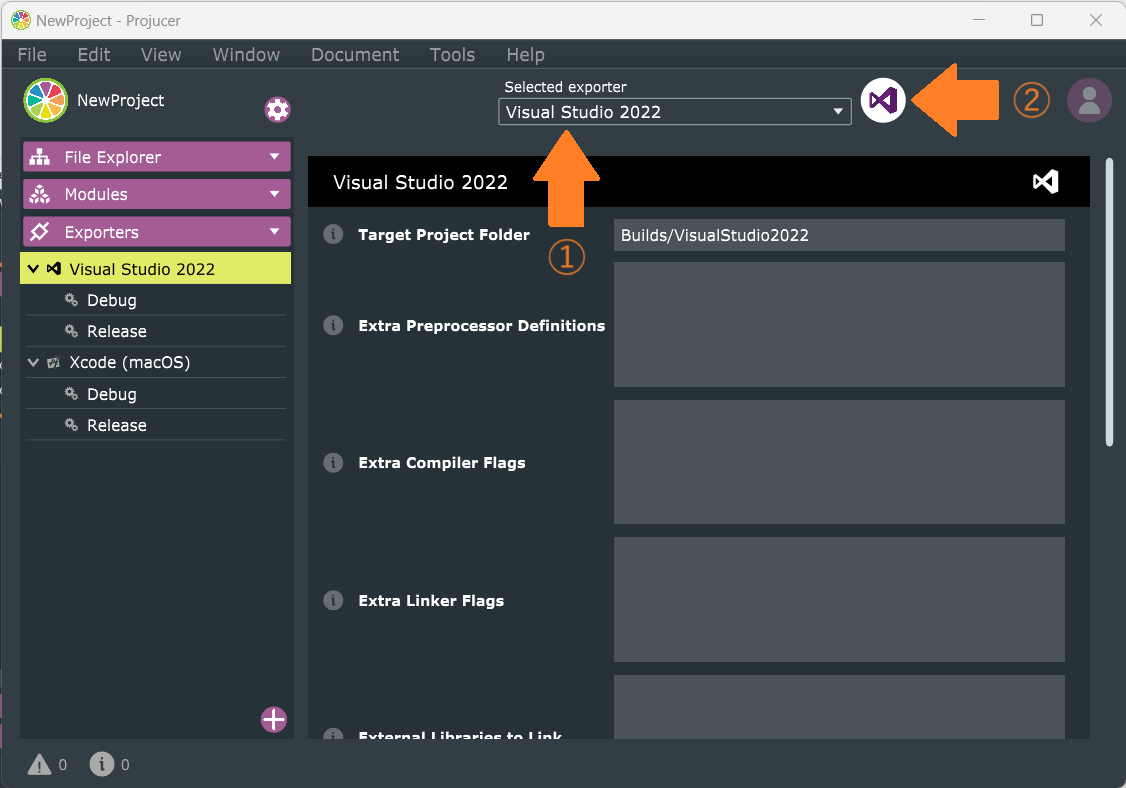Screen dimensions: 1126x788
Task: Click the Target Project Folder field
Action: point(839,235)
